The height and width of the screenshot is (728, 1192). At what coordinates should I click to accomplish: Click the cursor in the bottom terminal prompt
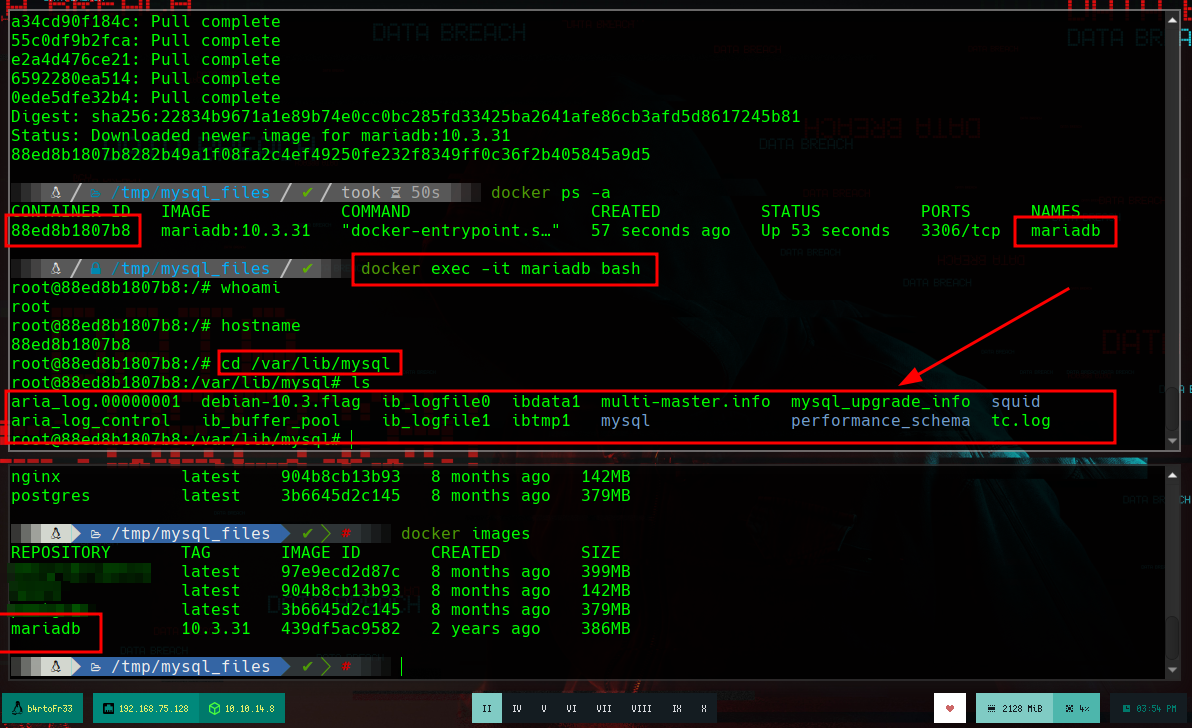(401, 666)
